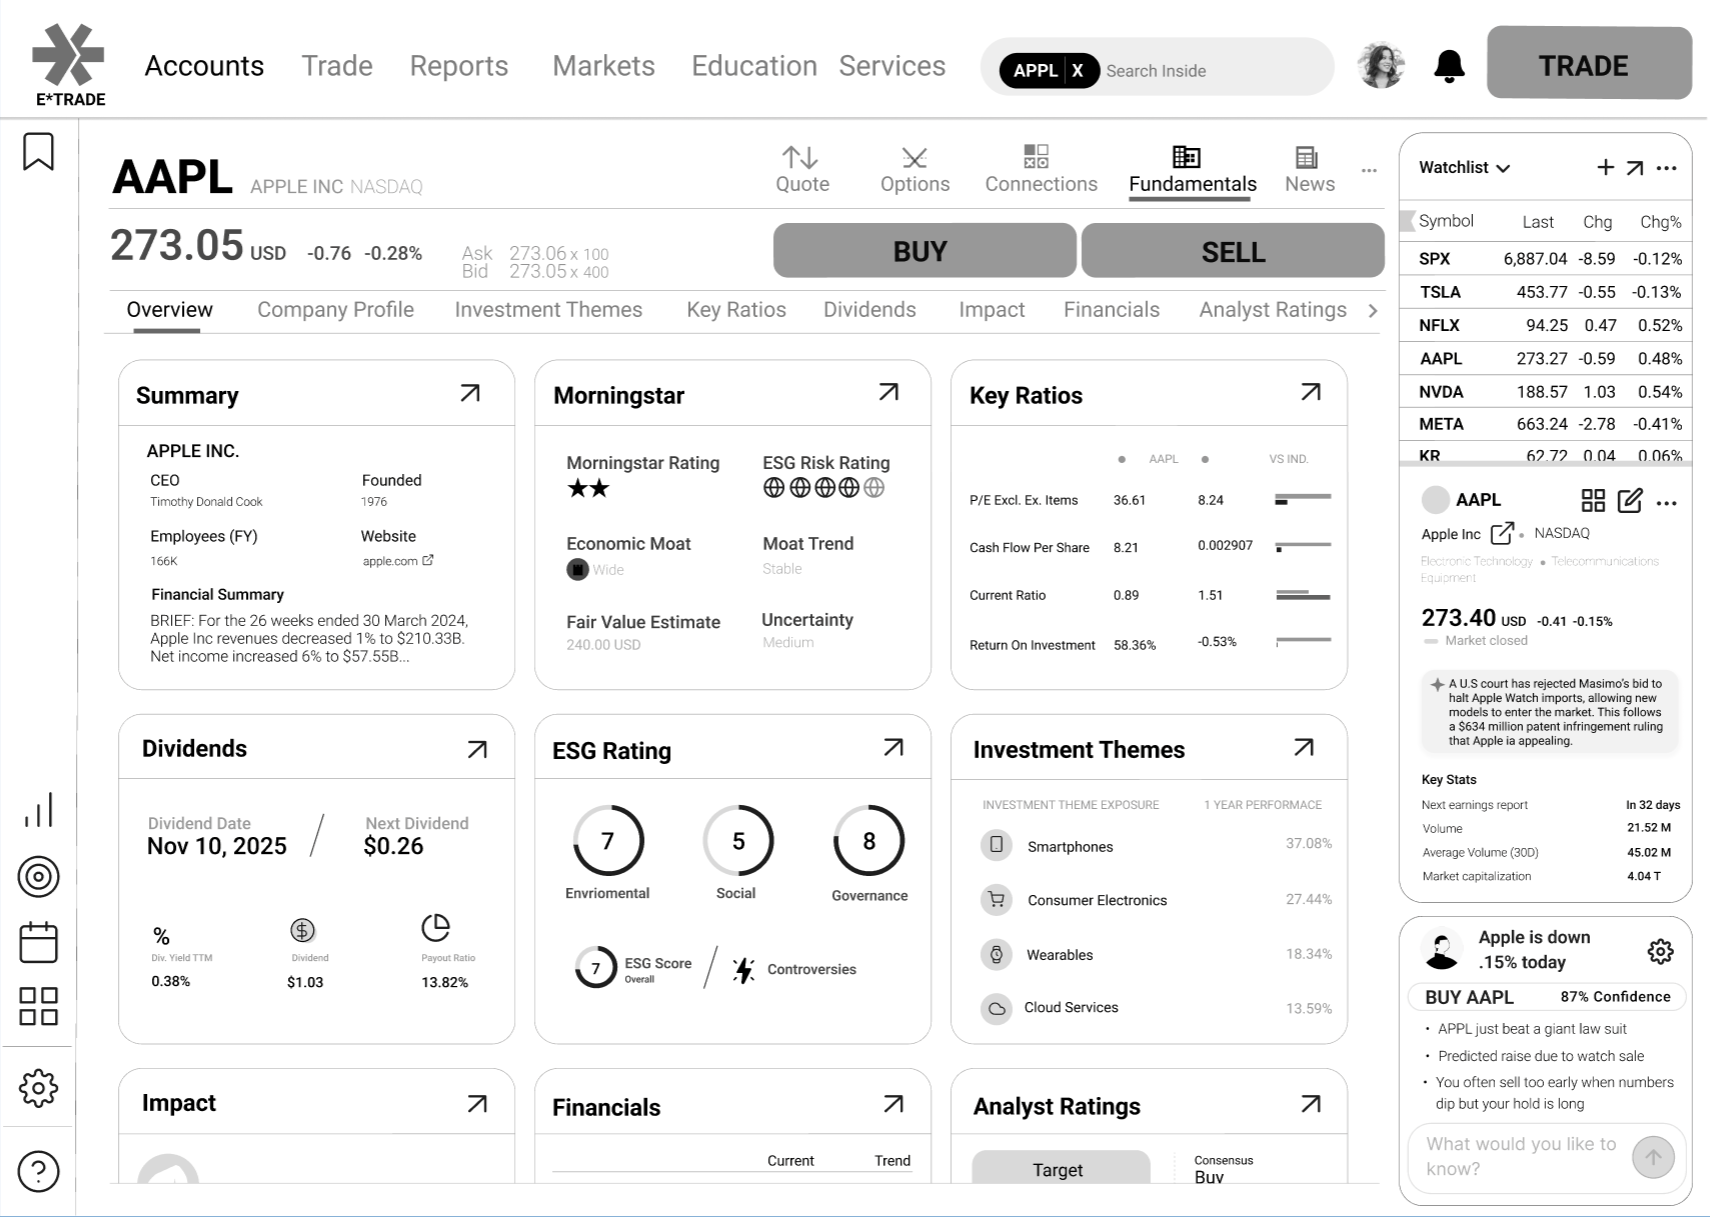Open AAPL detail panel ellipsis menu

tap(1666, 502)
